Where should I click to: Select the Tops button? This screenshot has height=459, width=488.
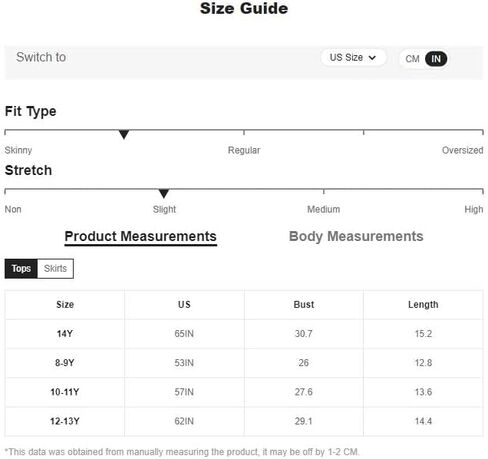[x=21, y=268]
